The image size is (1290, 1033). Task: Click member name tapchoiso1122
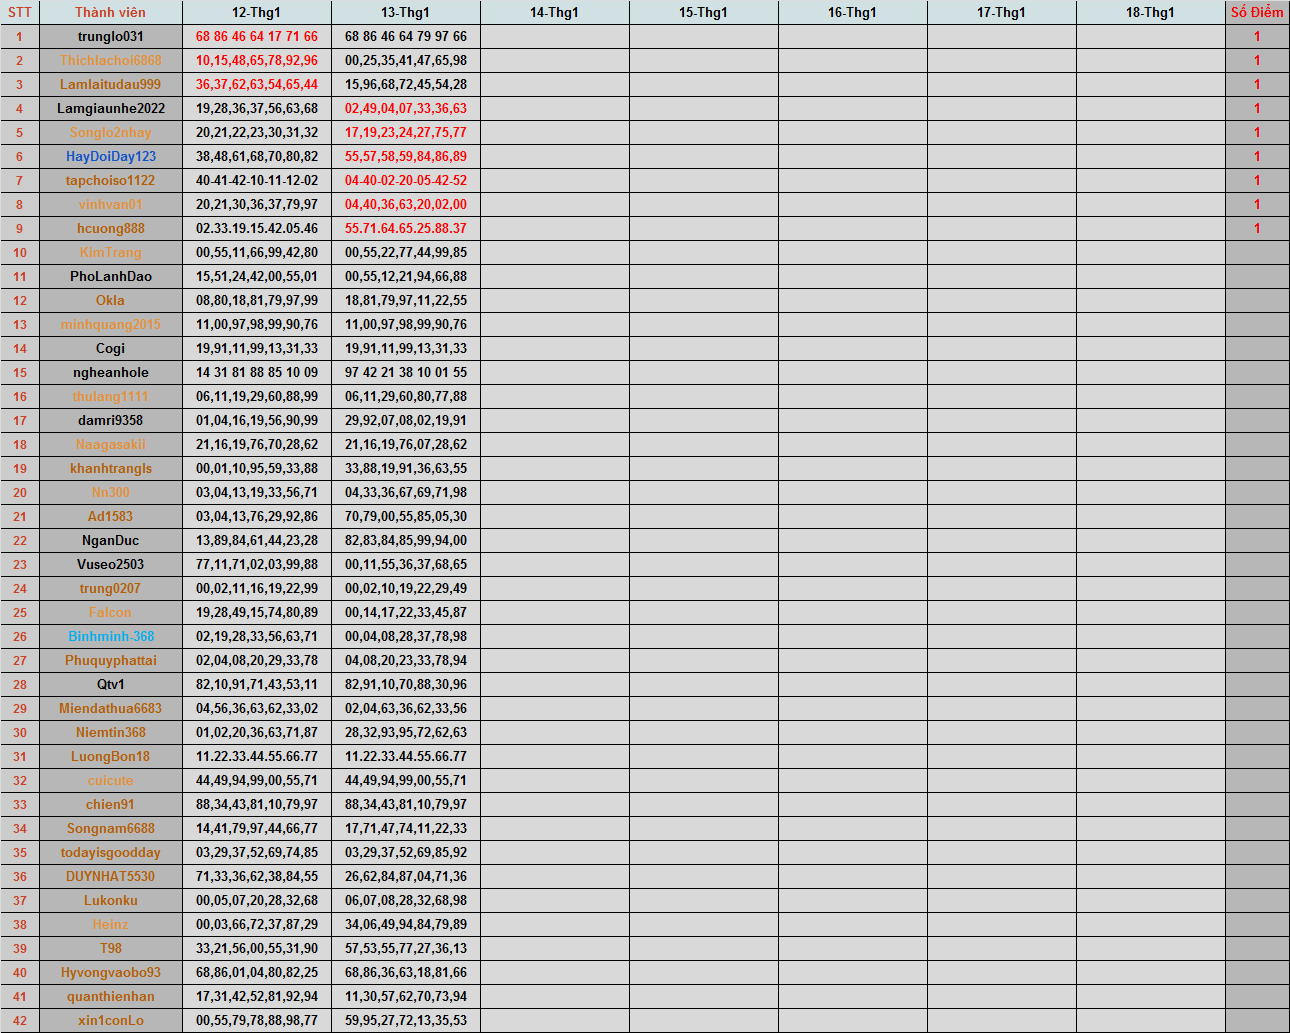[x=110, y=180]
